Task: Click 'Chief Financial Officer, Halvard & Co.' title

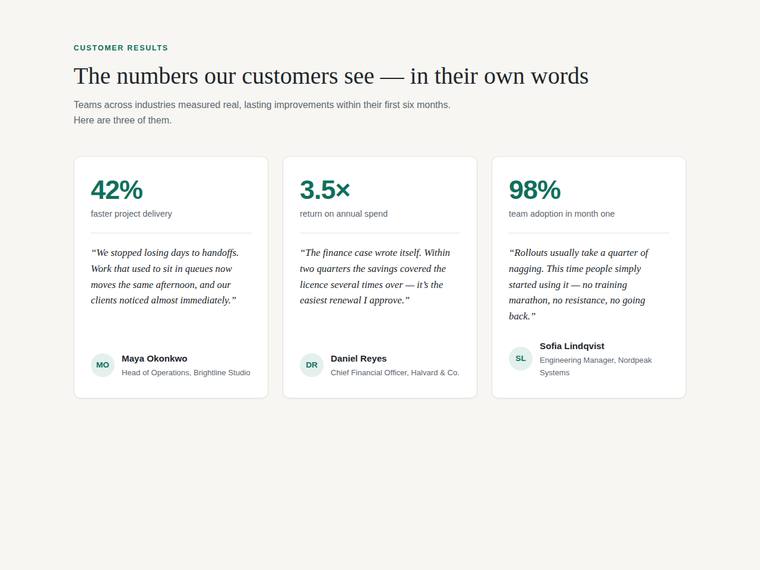Action: point(395,373)
